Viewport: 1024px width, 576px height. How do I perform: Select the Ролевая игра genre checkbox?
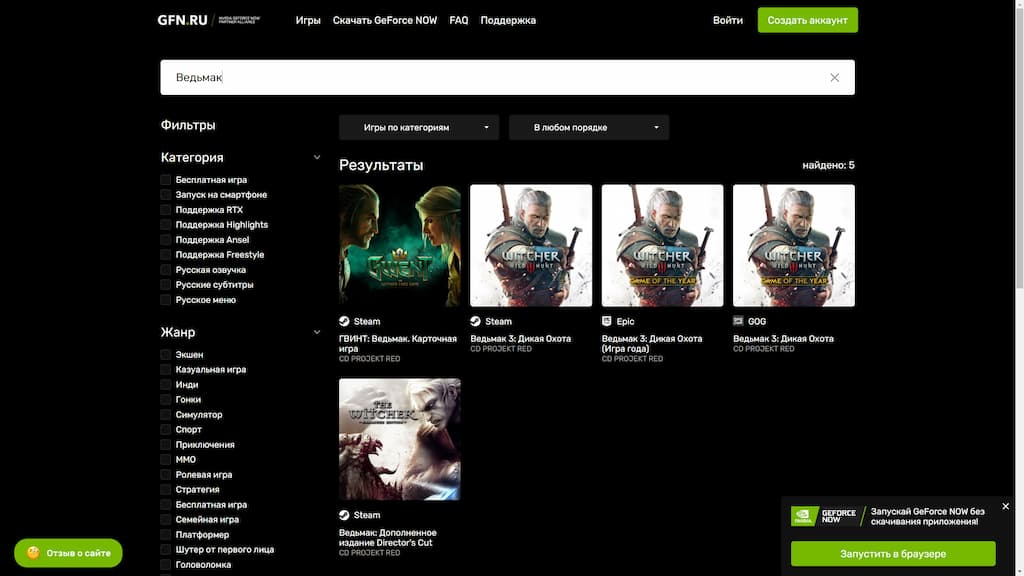click(166, 475)
